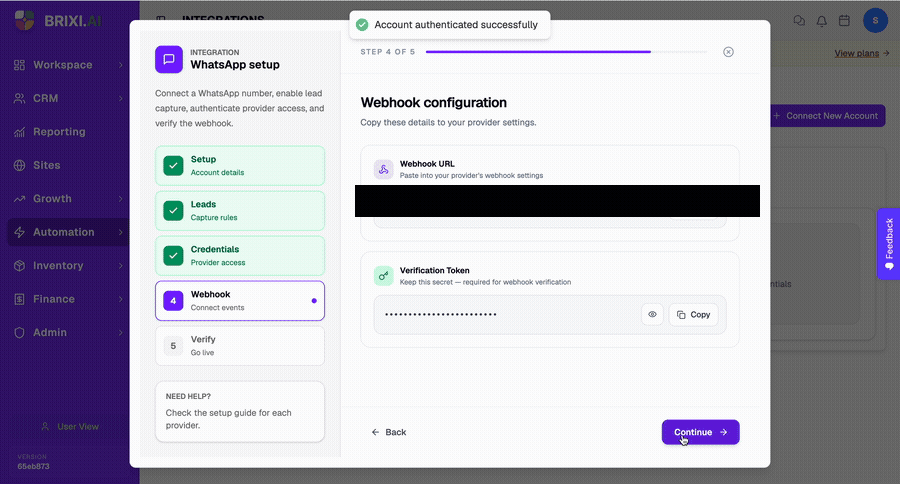Go to the Setup account details step

[240, 165]
